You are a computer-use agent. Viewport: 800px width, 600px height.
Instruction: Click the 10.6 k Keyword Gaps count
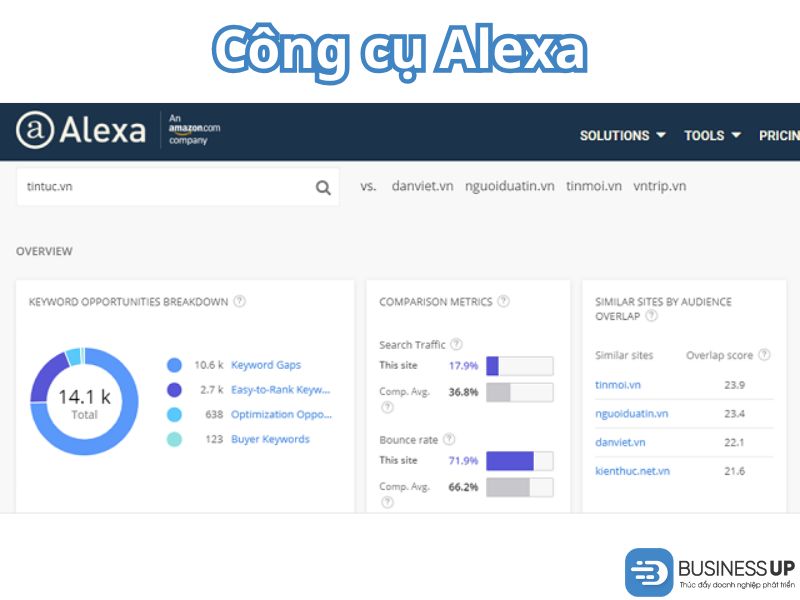point(209,365)
